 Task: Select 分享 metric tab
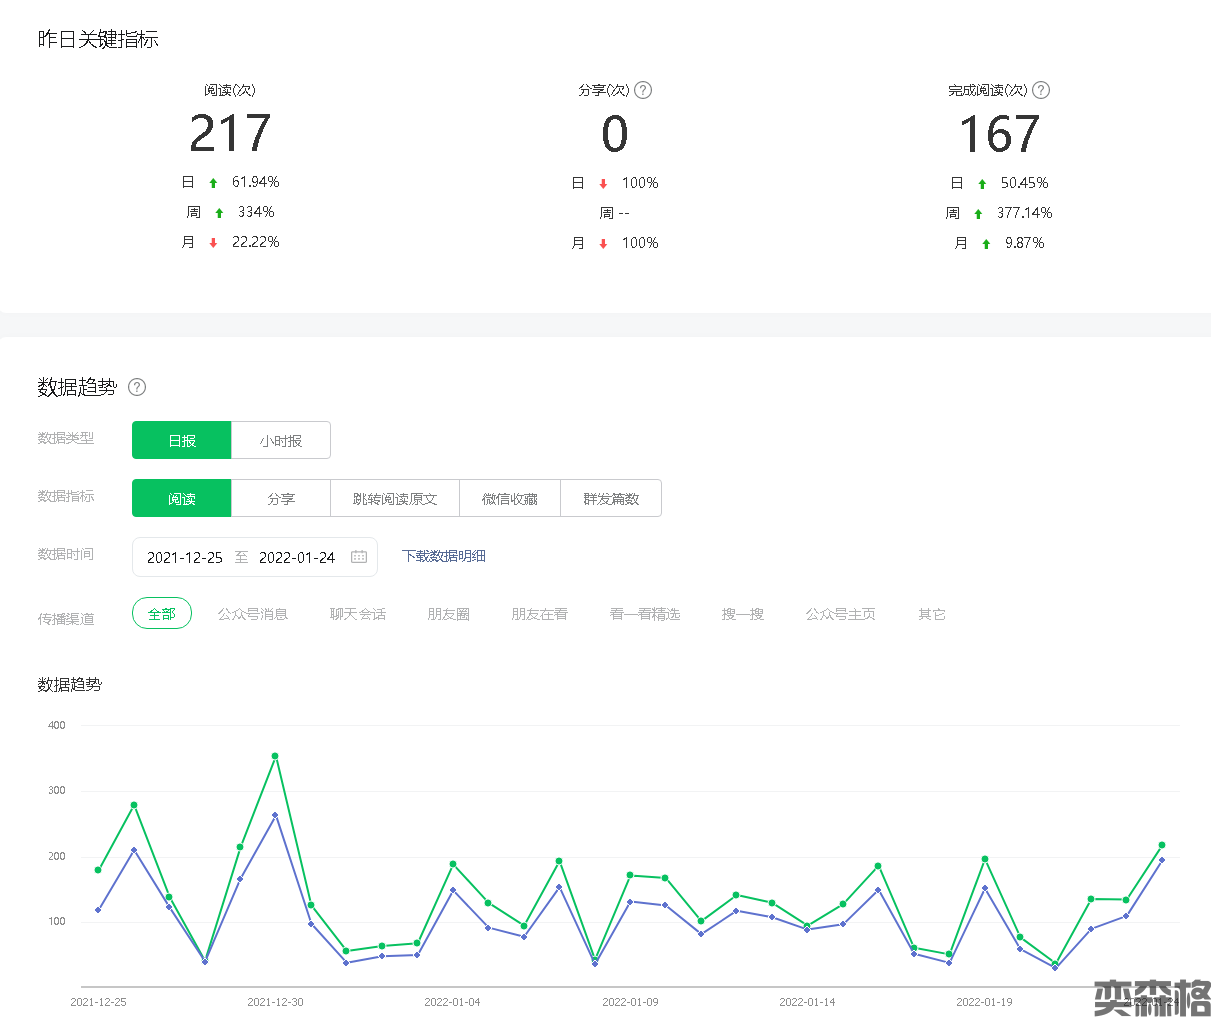tap(281, 498)
